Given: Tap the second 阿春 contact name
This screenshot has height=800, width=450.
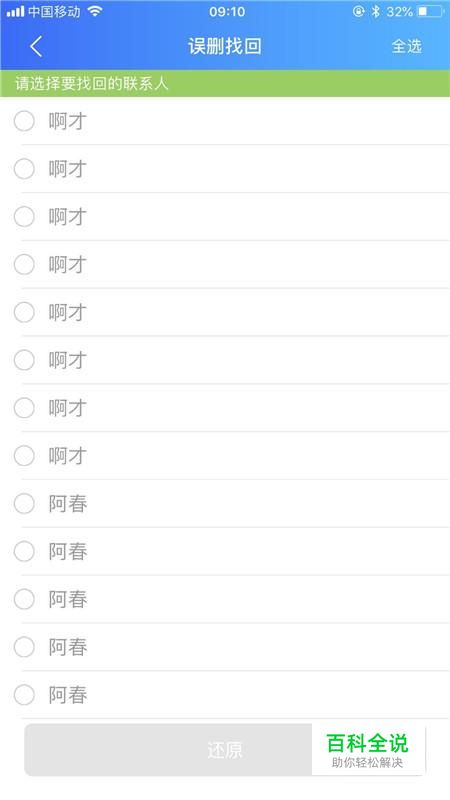Looking at the screenshot, I should pos(68,552).
